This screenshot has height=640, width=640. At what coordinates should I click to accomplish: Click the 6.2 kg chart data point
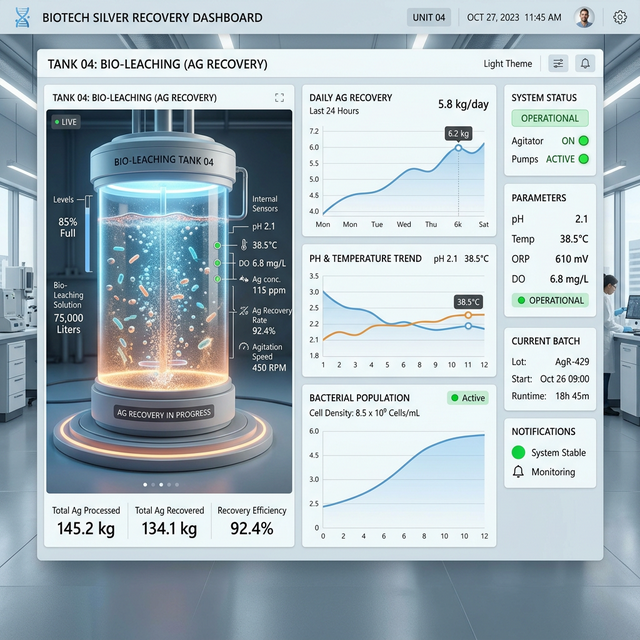pyautogui.click(x=458, y=148)
